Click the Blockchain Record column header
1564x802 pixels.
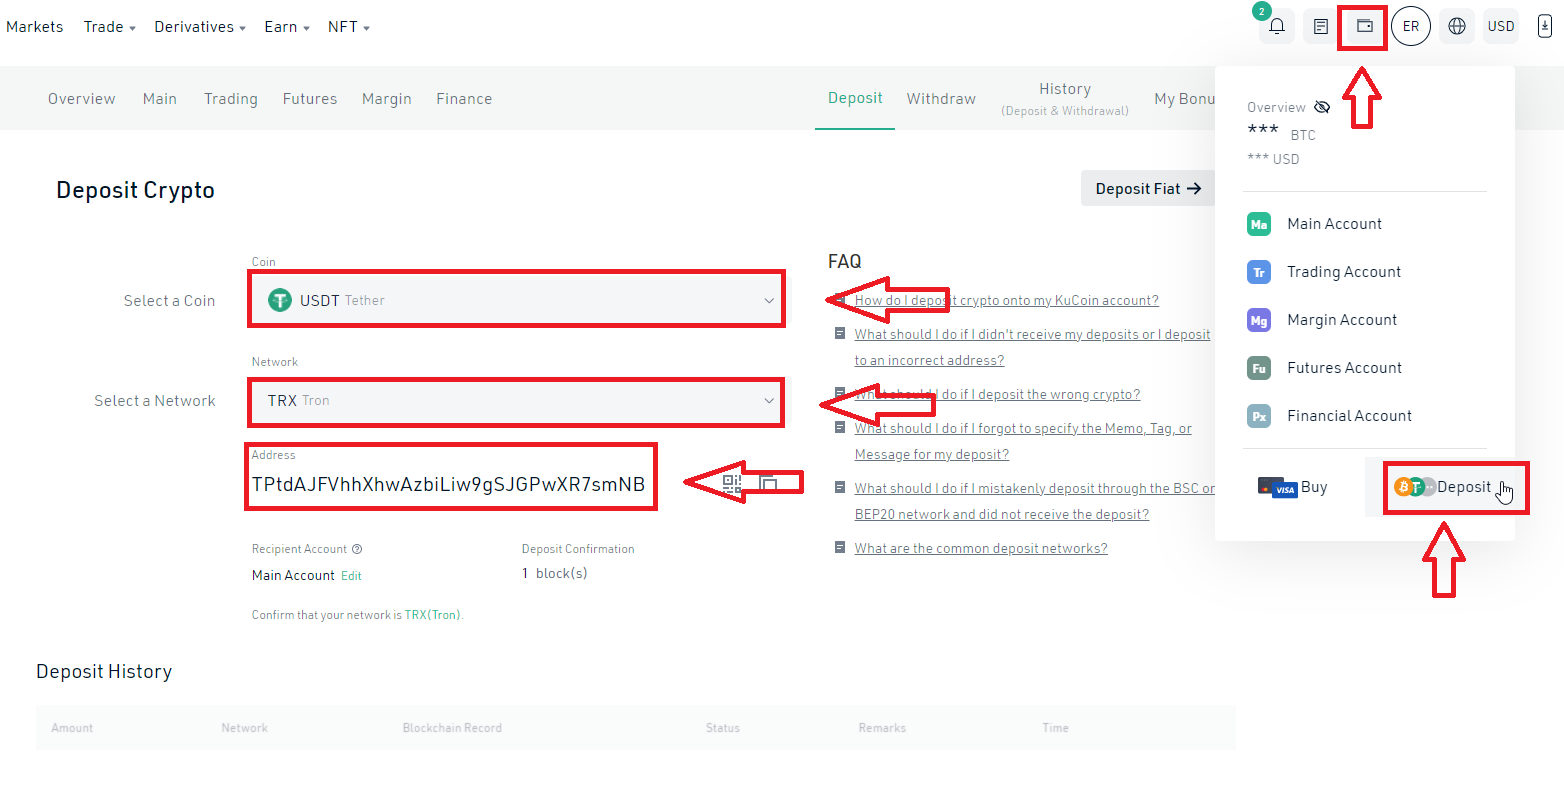pyautogui.click(x=452, y=728)
